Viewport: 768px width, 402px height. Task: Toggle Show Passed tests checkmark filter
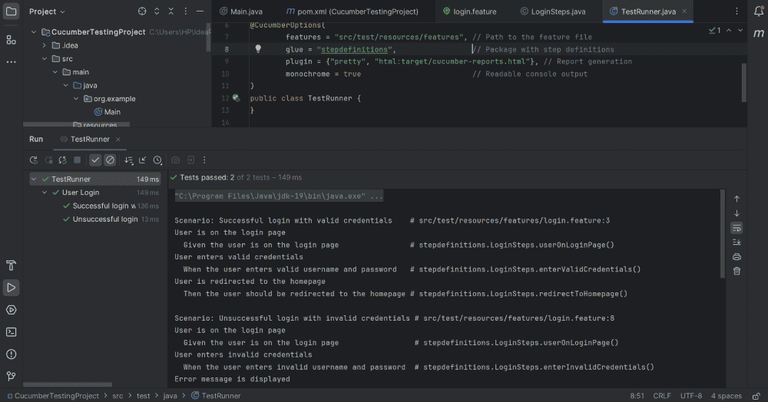(x=95, y=160)
